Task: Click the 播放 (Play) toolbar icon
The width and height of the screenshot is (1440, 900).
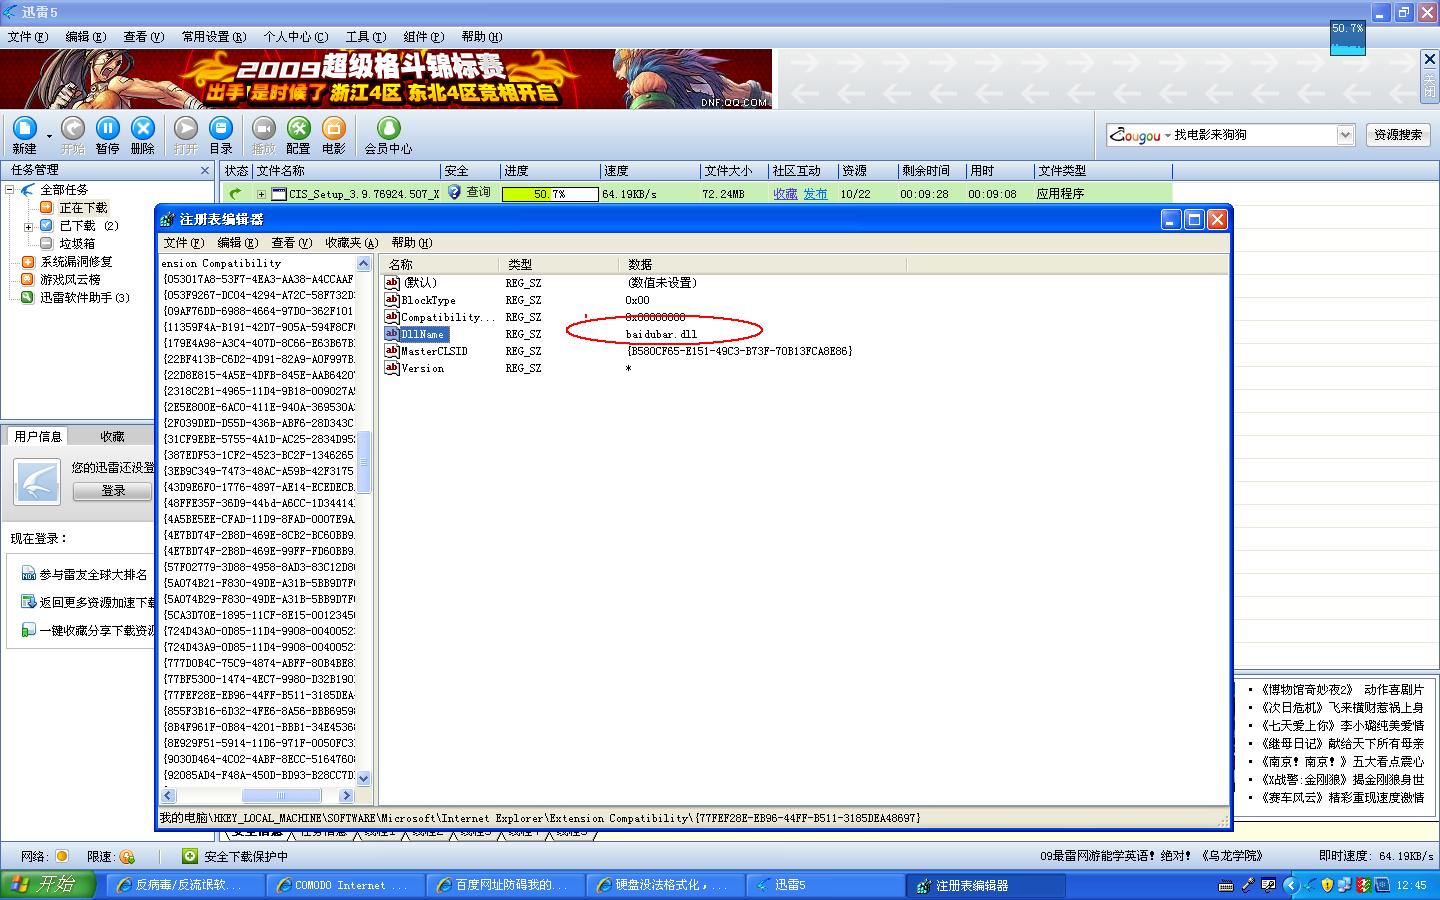Action: tap(264, 128)
